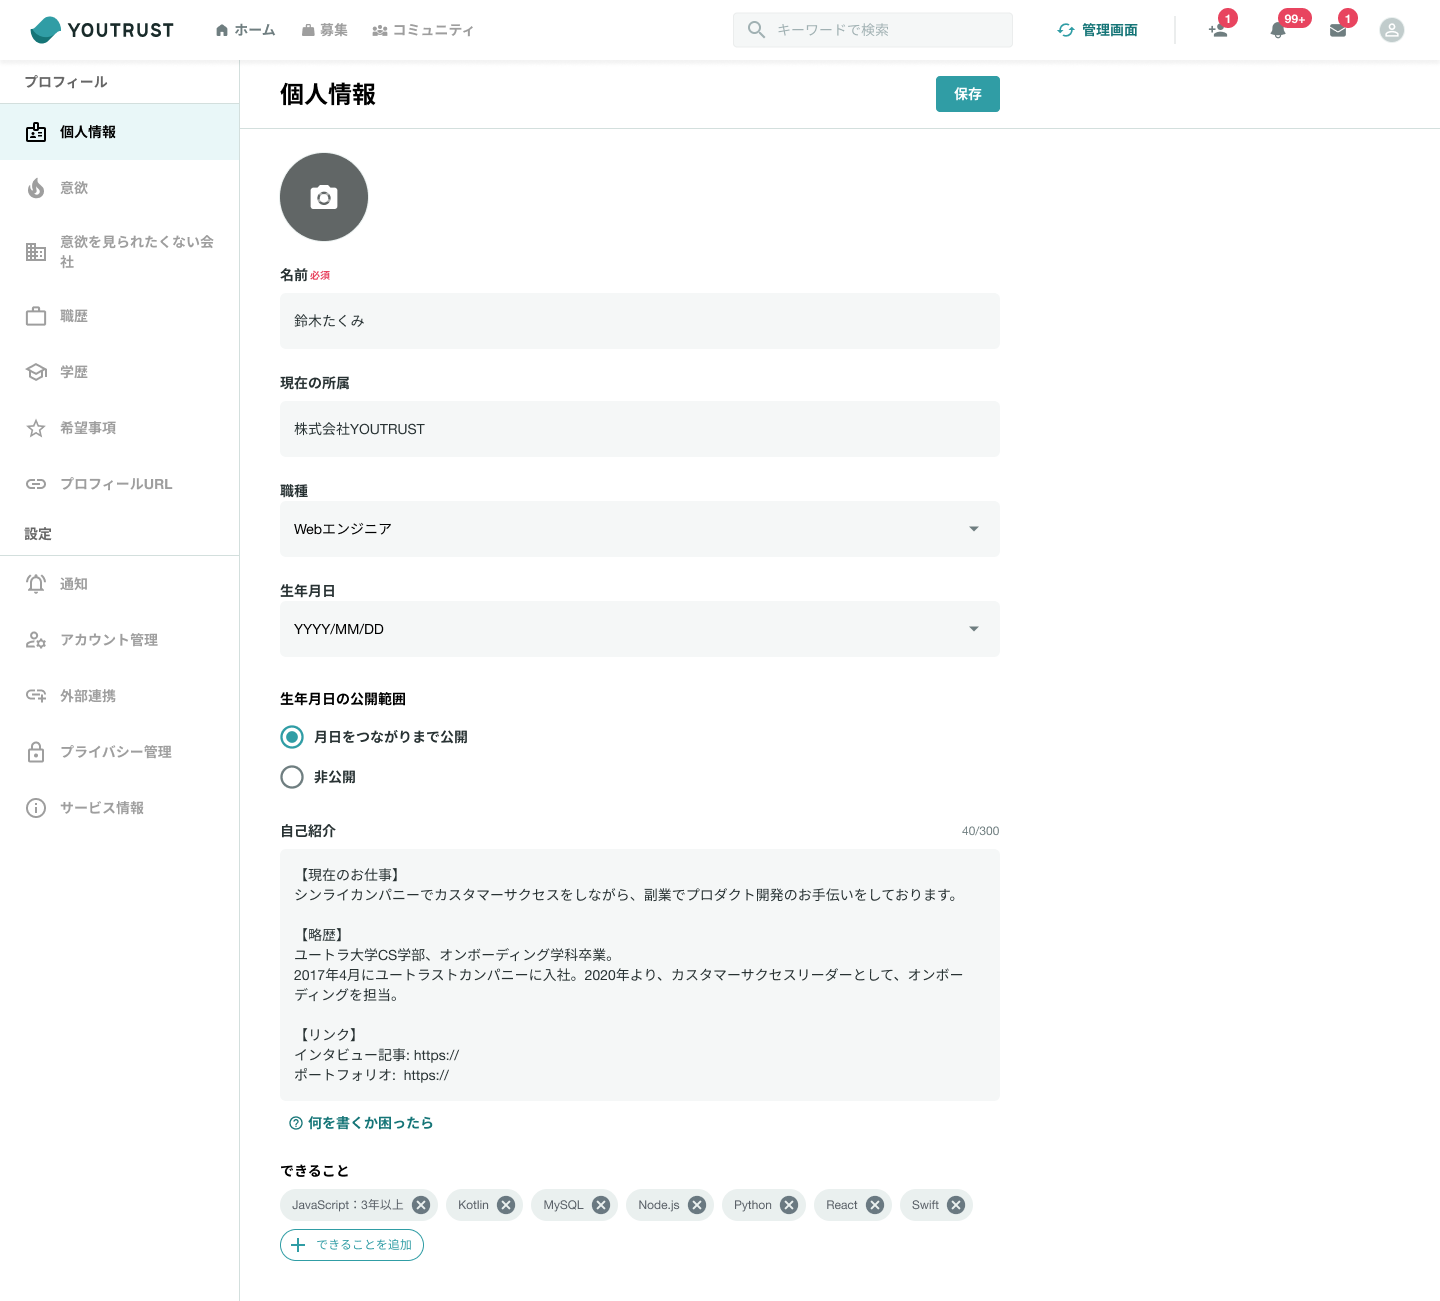Open the プライバシー管理 lock icon
Viewport: 1440px width, 1301px height.
tap(36, 752)
